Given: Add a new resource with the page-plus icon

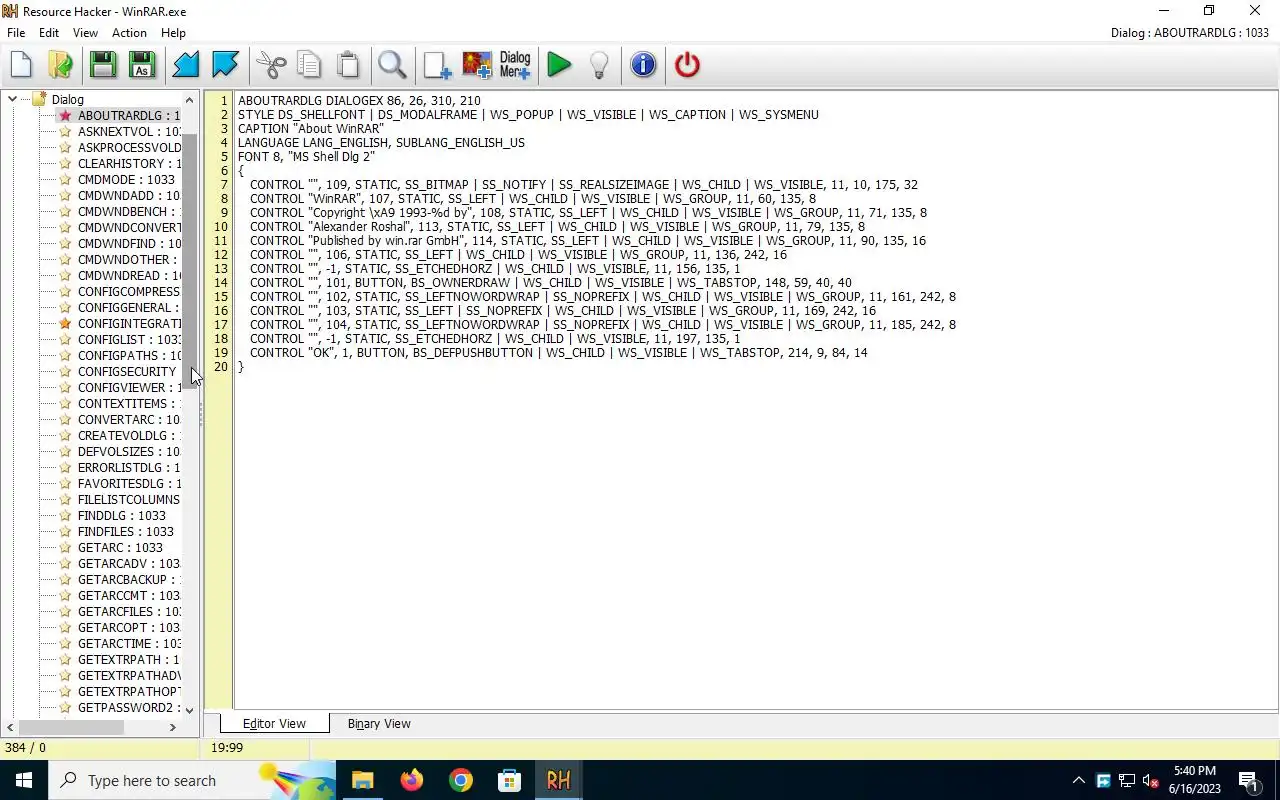Looking at the screenshot, I should click(437, 65).
